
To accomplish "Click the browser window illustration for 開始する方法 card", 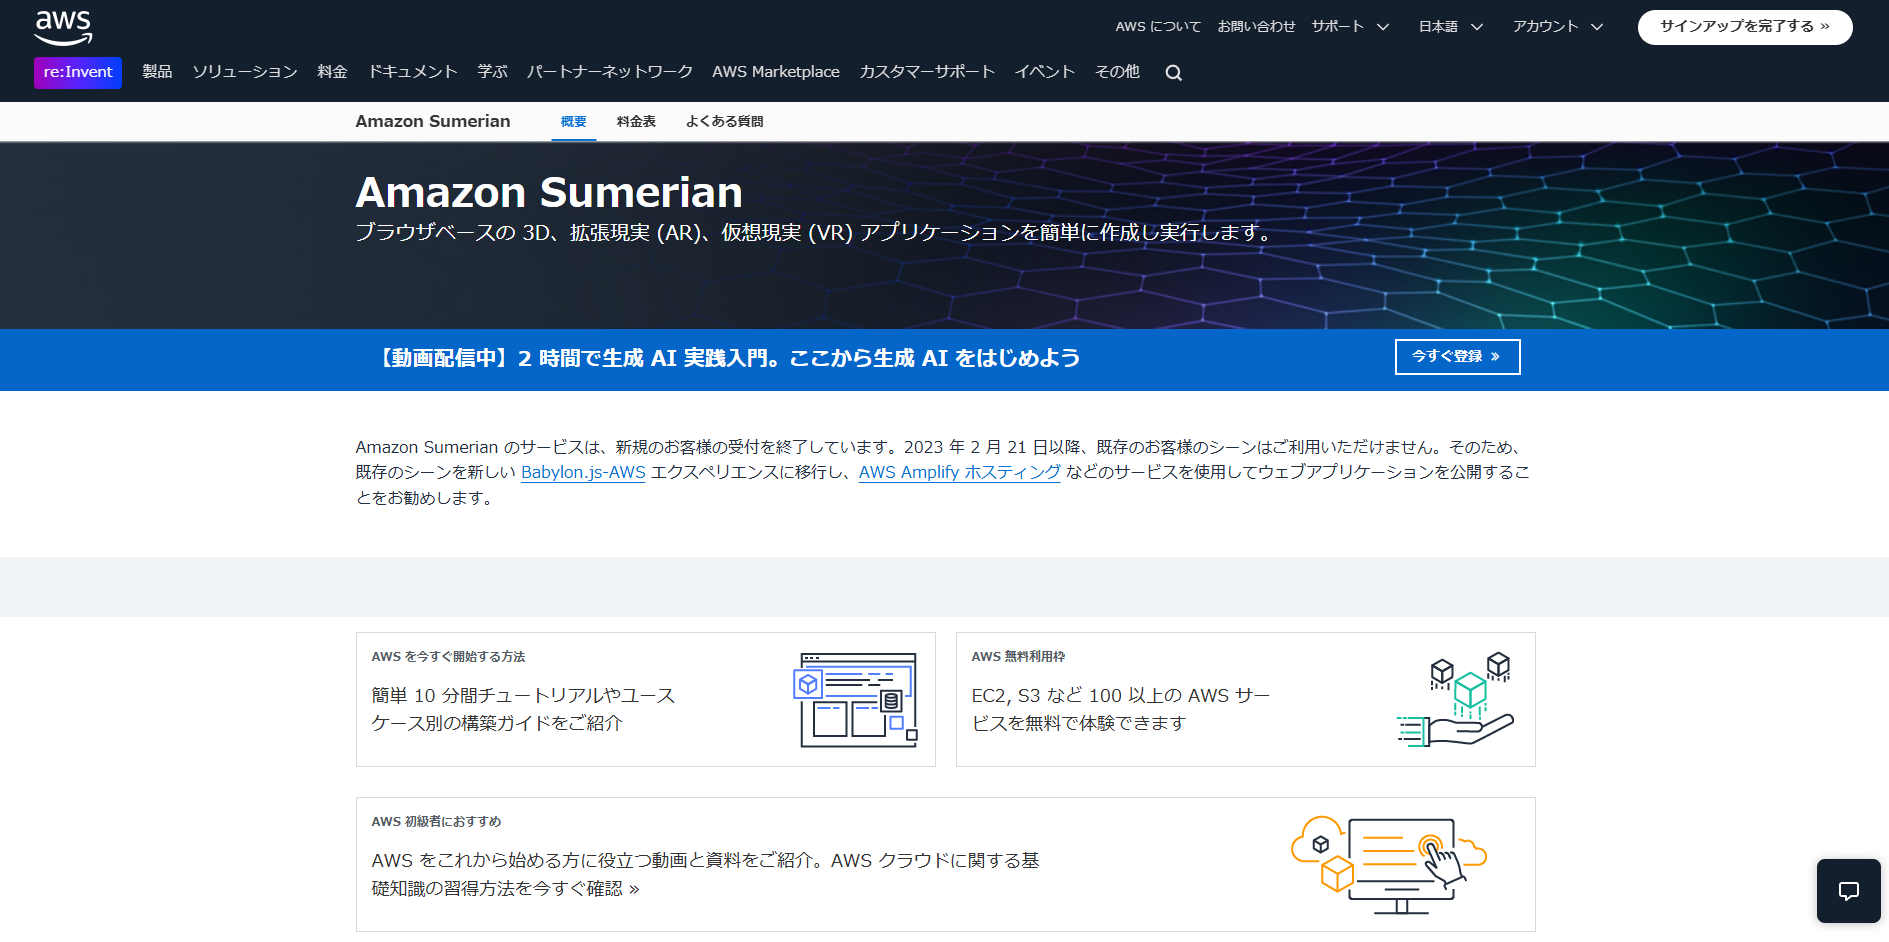I will coord(856,698).
